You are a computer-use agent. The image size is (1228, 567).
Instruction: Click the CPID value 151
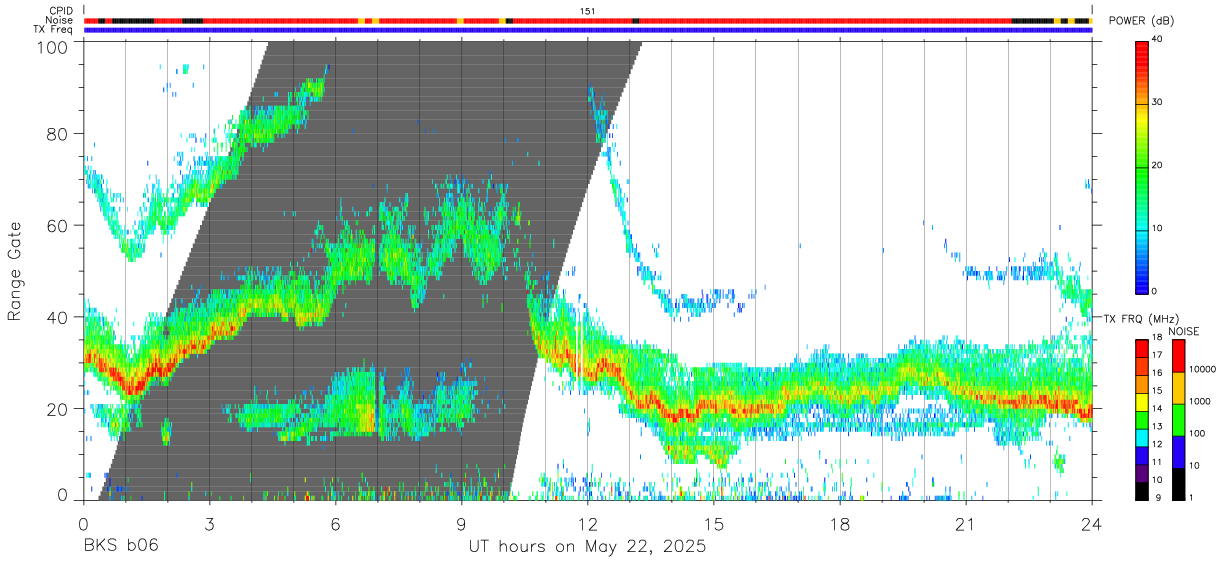click(x=587, y=10)
